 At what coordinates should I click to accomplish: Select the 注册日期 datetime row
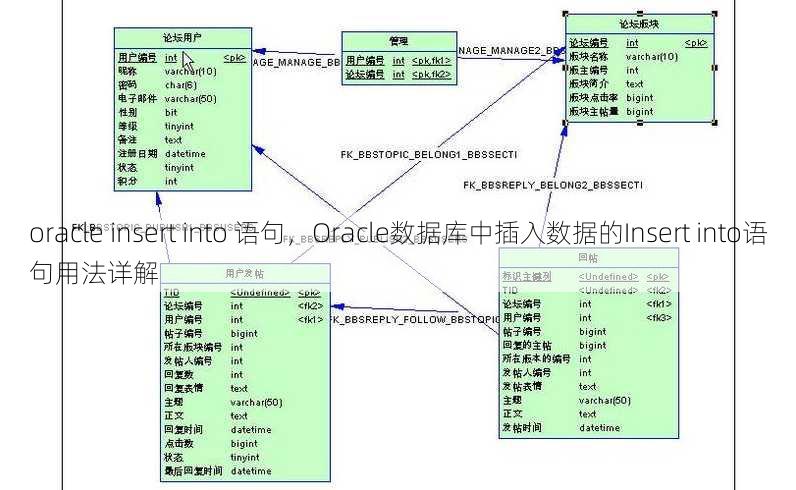tap(162, 154)
